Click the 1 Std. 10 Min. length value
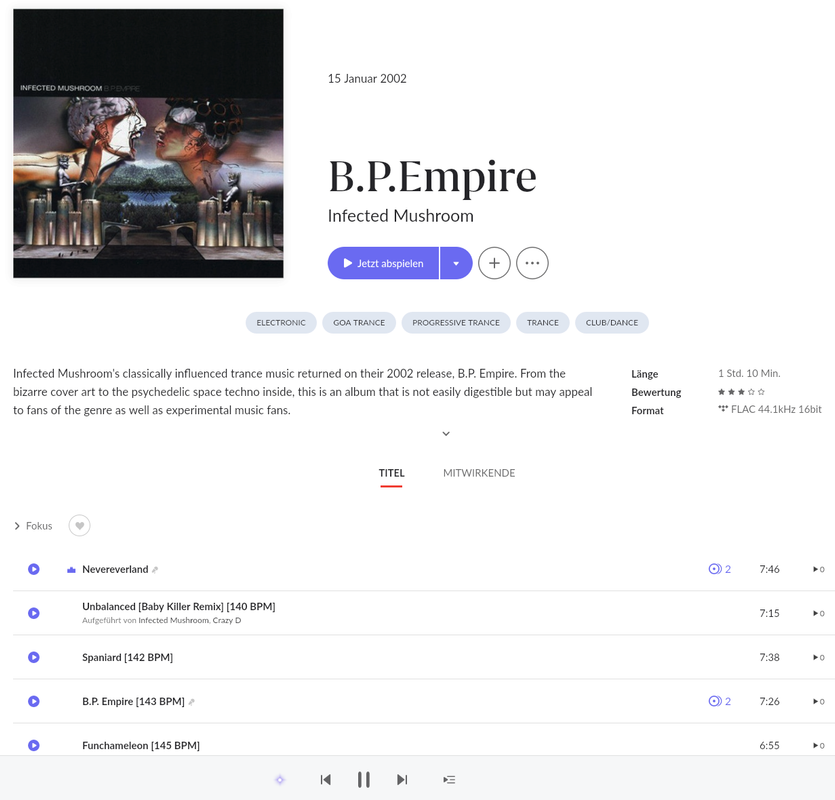Image resolution: width=835 pixels, height=800 pixels. [x=749, y=373]
